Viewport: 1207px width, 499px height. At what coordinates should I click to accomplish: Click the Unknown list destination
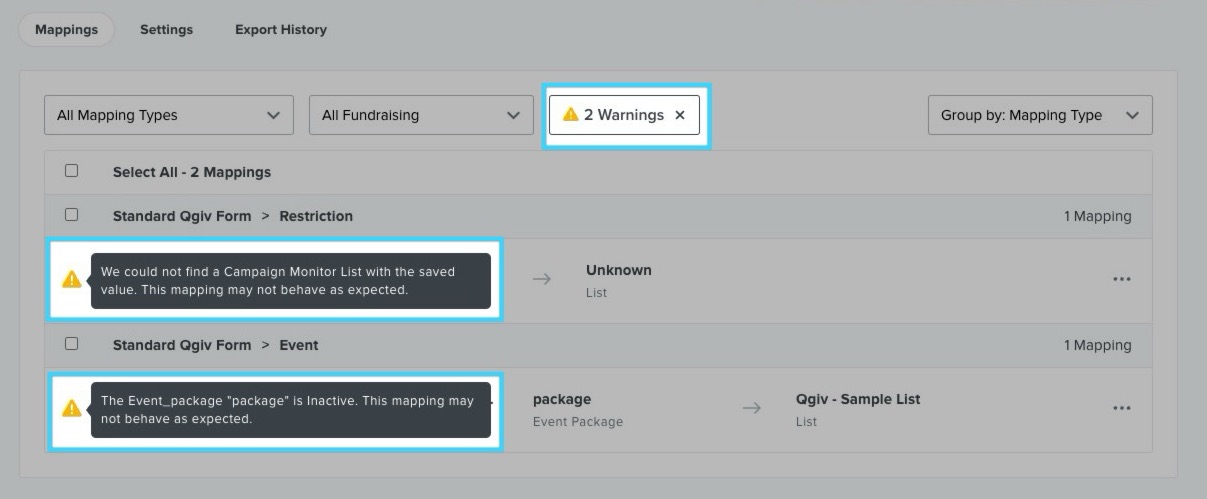pos(618,270)
